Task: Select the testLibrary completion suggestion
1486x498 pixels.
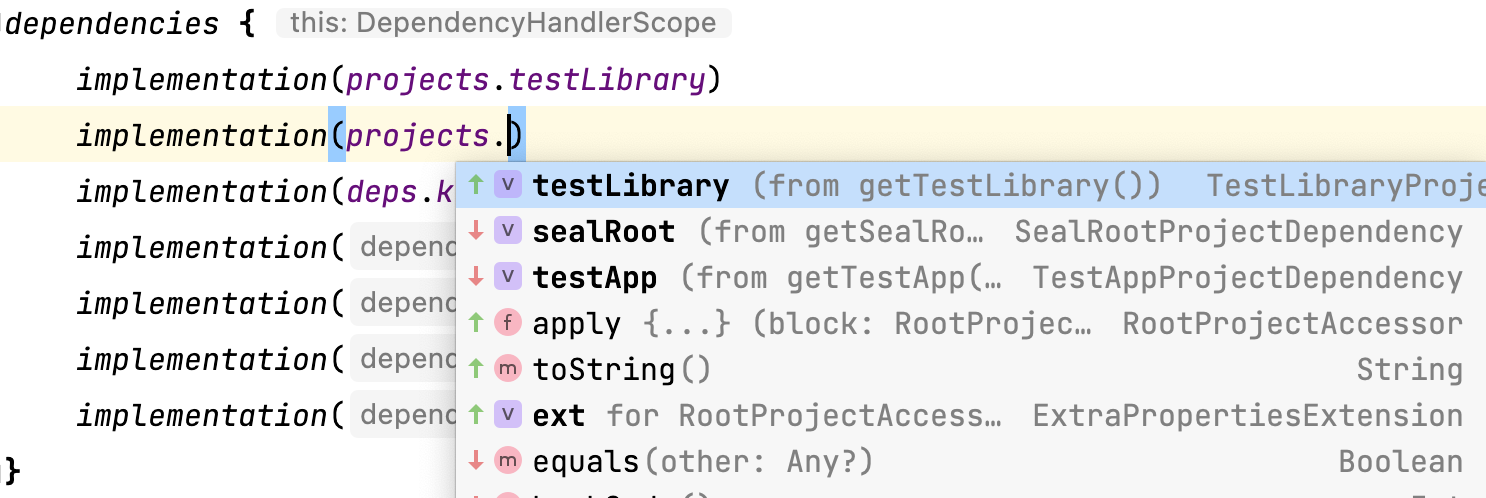Action: point(971,185)
